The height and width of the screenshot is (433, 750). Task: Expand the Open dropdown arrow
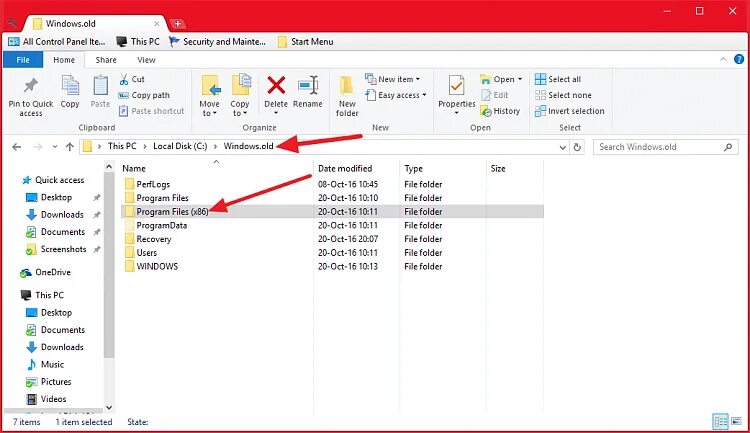pyautogui.click(x=520, y=79)
